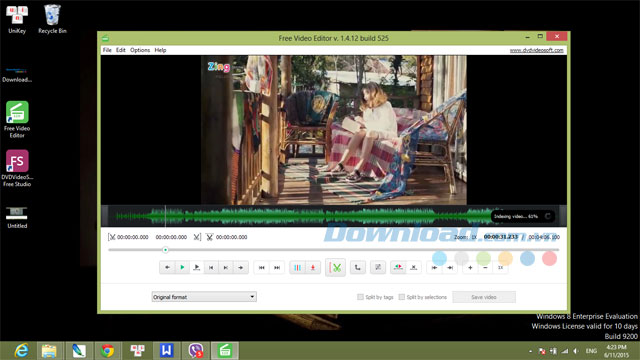The width and height of the screenshot is (640, 360).
Task: Open Internet Explorer from the taskbar
Action: click(x=21, y=351)
